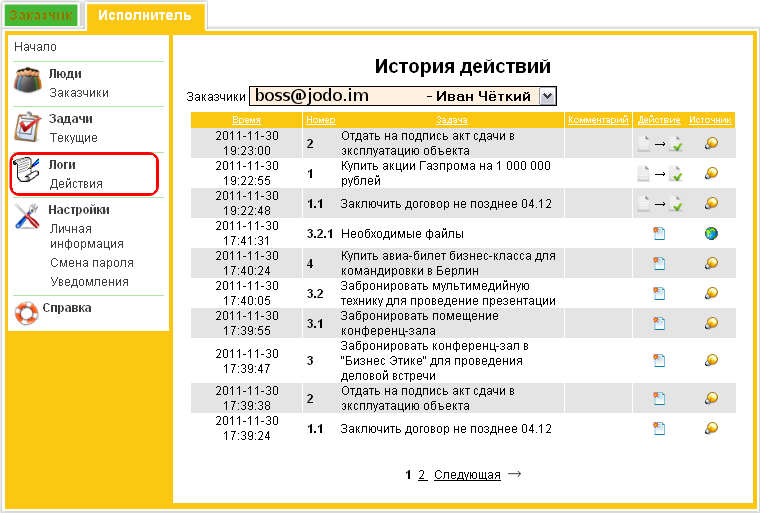Click the globe source icon for task 3.2.1
This screenshot has height=513, width=760.
[x=711, y=234]
